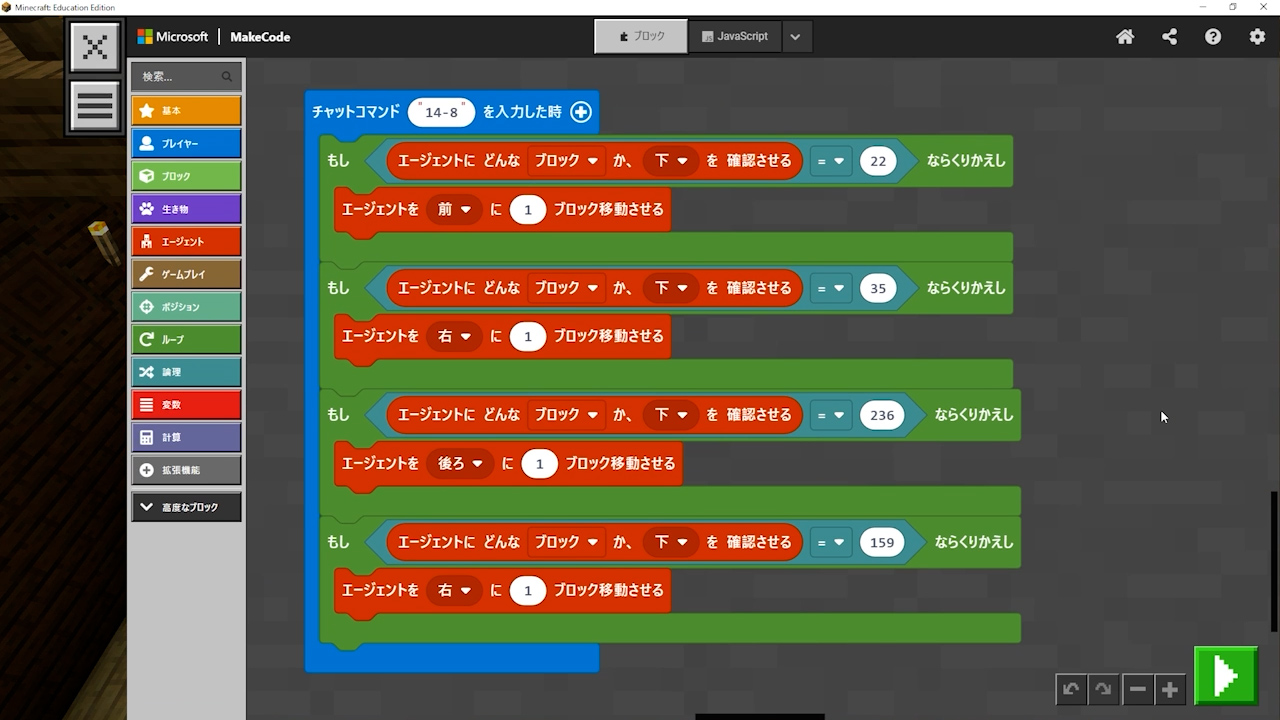The width and height of the screenshot is (1280, 720).
Task: Open the ループ block category
Action: coord(186,340)
